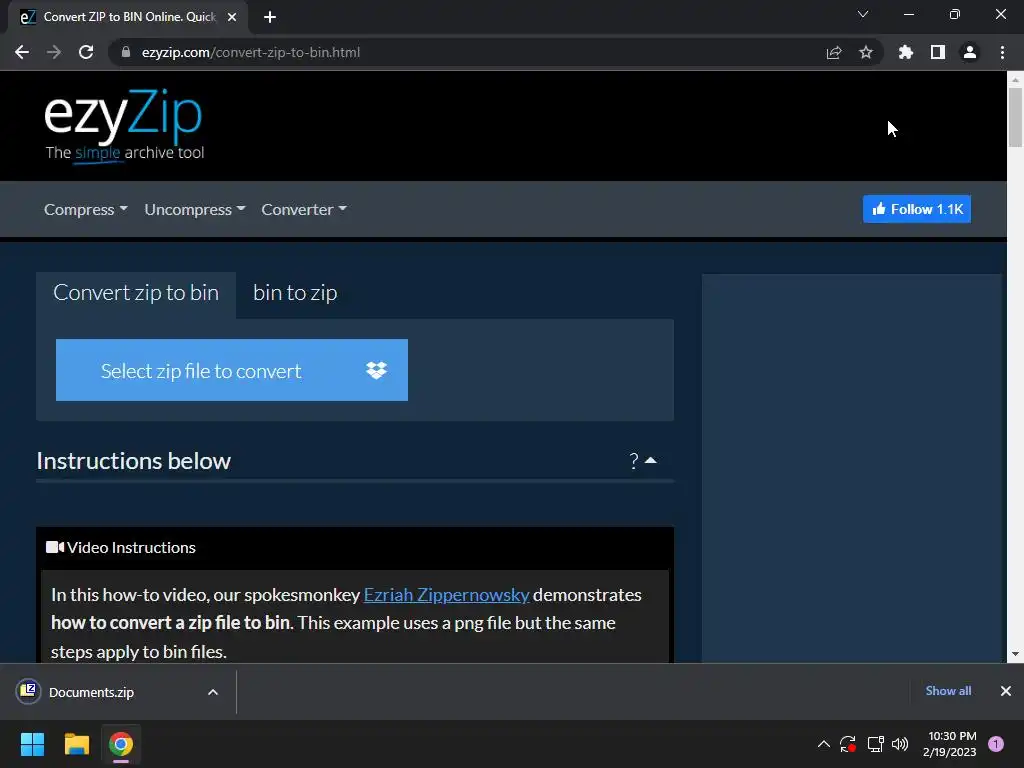
Task: Close the downloads bar
Action: [1006, 691]
